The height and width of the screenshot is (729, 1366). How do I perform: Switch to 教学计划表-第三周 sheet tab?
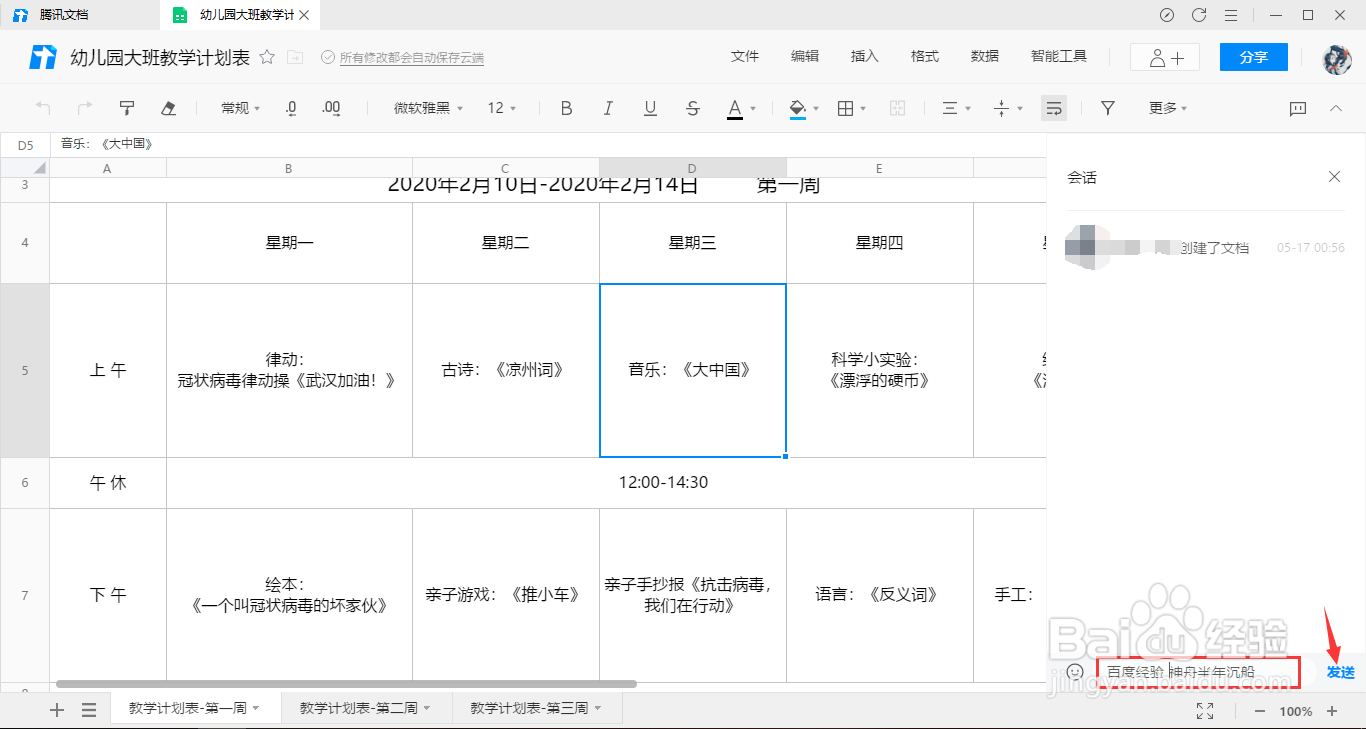(537, 708)
